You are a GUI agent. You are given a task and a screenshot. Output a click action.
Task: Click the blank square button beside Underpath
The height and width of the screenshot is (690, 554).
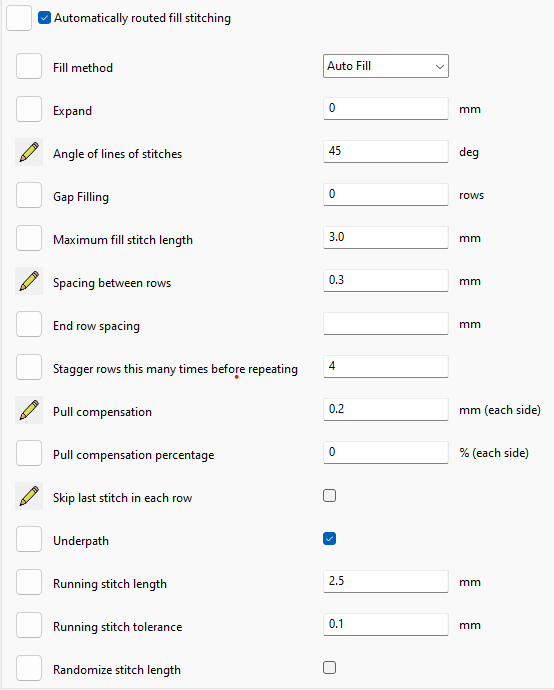(x=29, y=539)
